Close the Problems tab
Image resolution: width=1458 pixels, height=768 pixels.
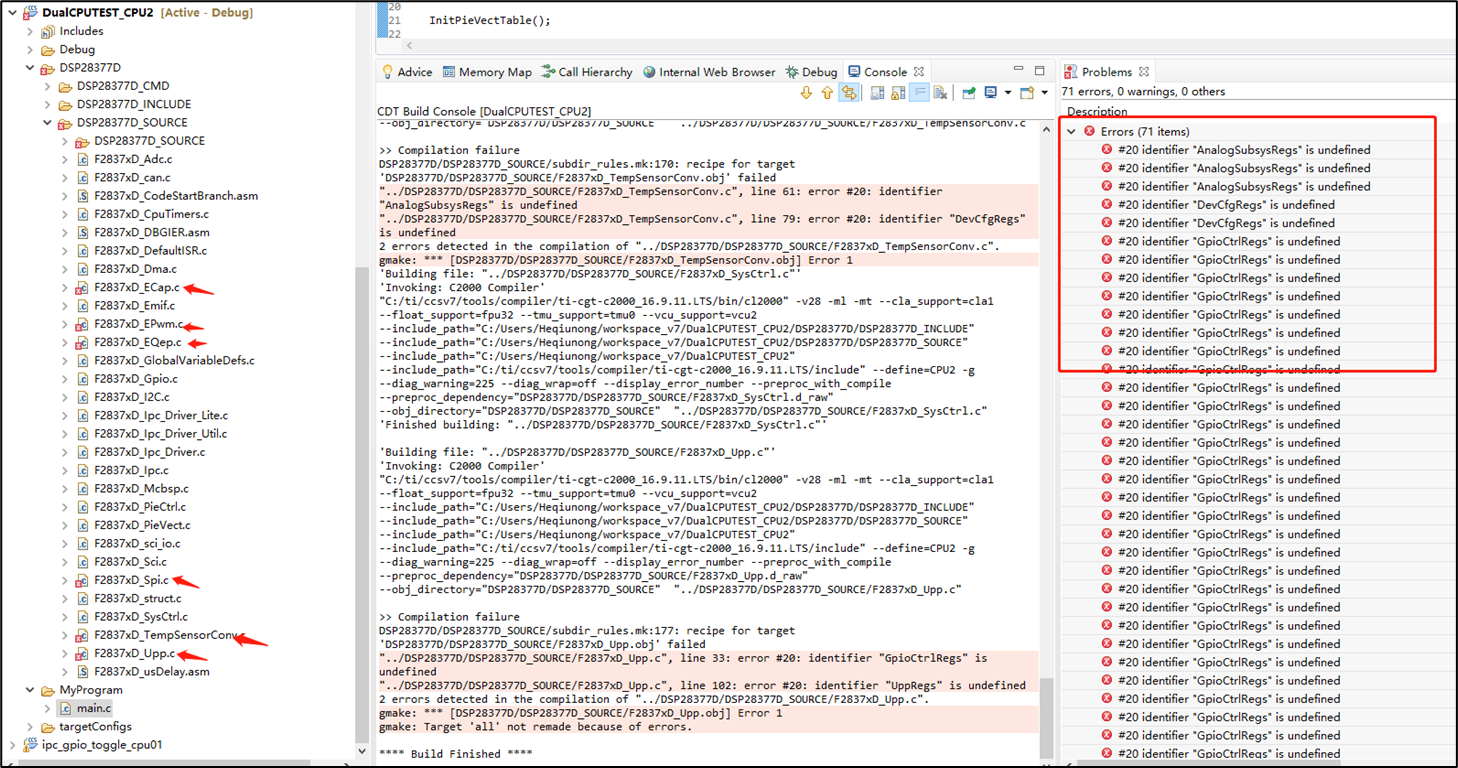(x=1144, y=72)
